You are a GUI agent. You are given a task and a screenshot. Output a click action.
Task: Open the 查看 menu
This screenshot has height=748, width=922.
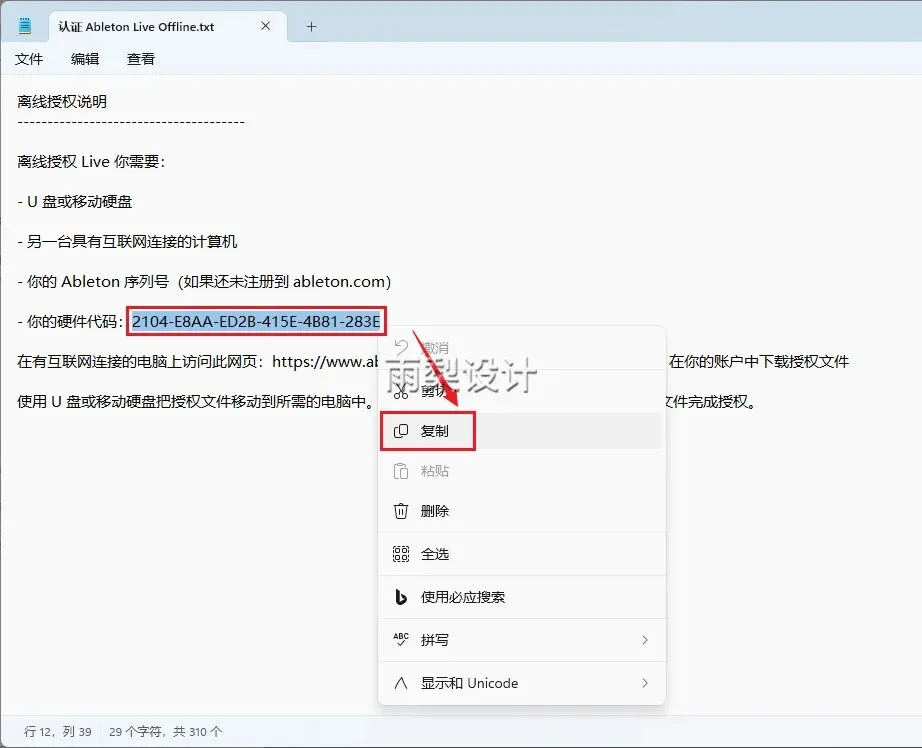click(141, 59)
